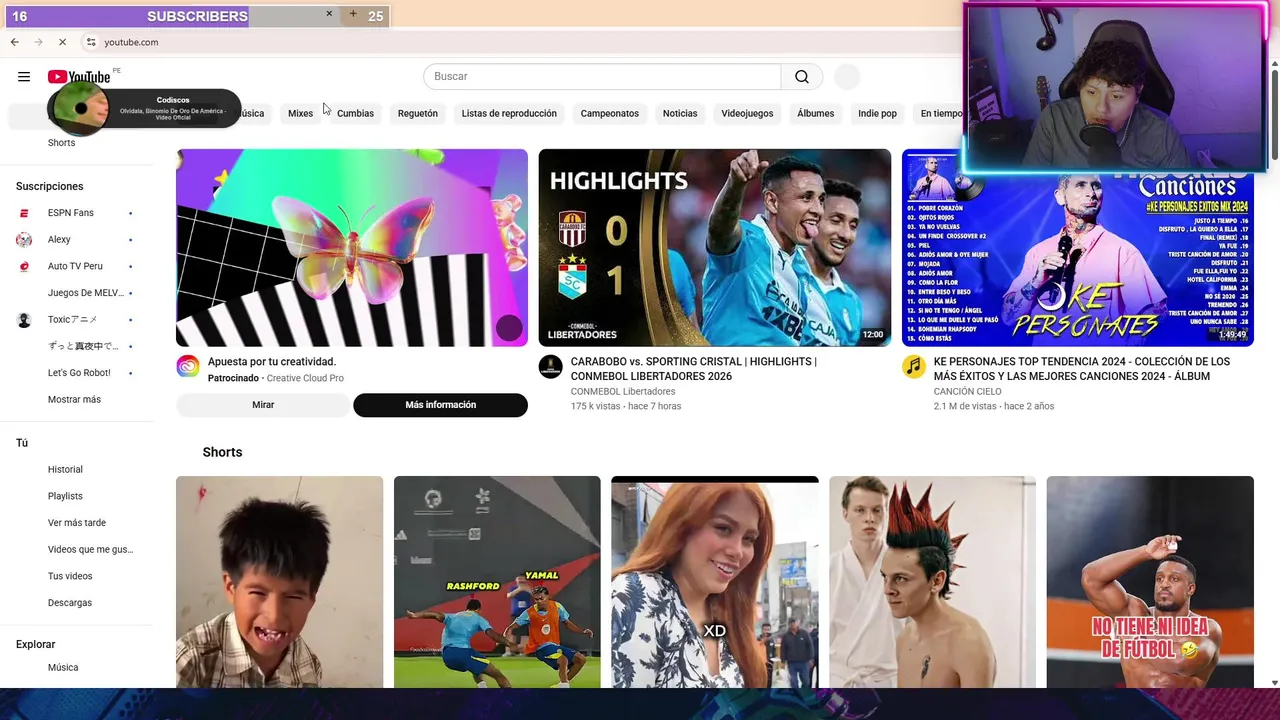Screen dimensions: 1280x720
Task: Open Alexy channel avatar in subscriptions
Action: 24,240
